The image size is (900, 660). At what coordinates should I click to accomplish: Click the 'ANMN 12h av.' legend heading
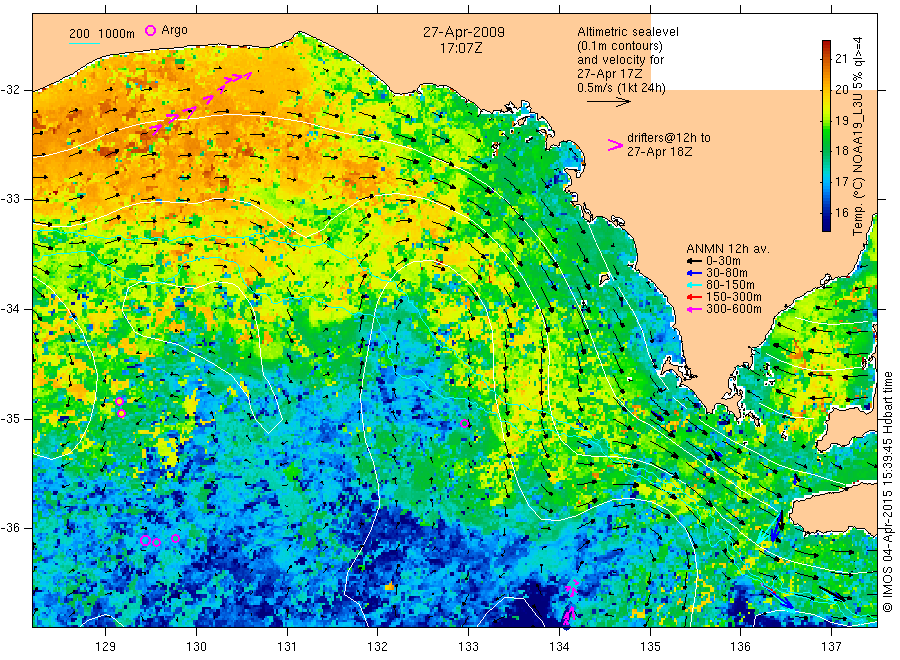coord(728,249)
